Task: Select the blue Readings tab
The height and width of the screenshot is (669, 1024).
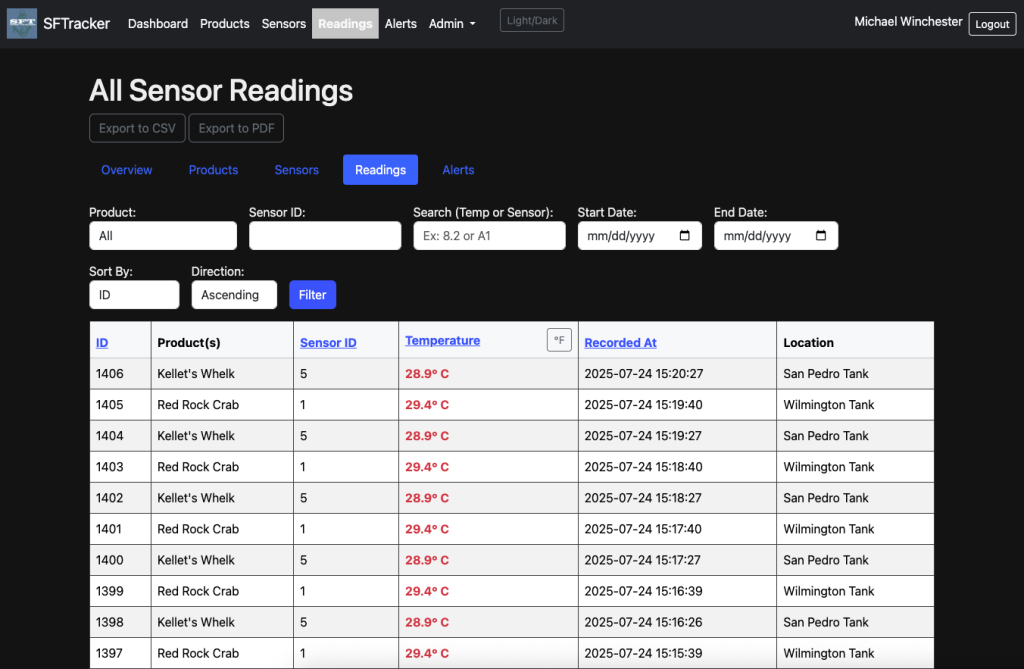Action: (380, 170)
